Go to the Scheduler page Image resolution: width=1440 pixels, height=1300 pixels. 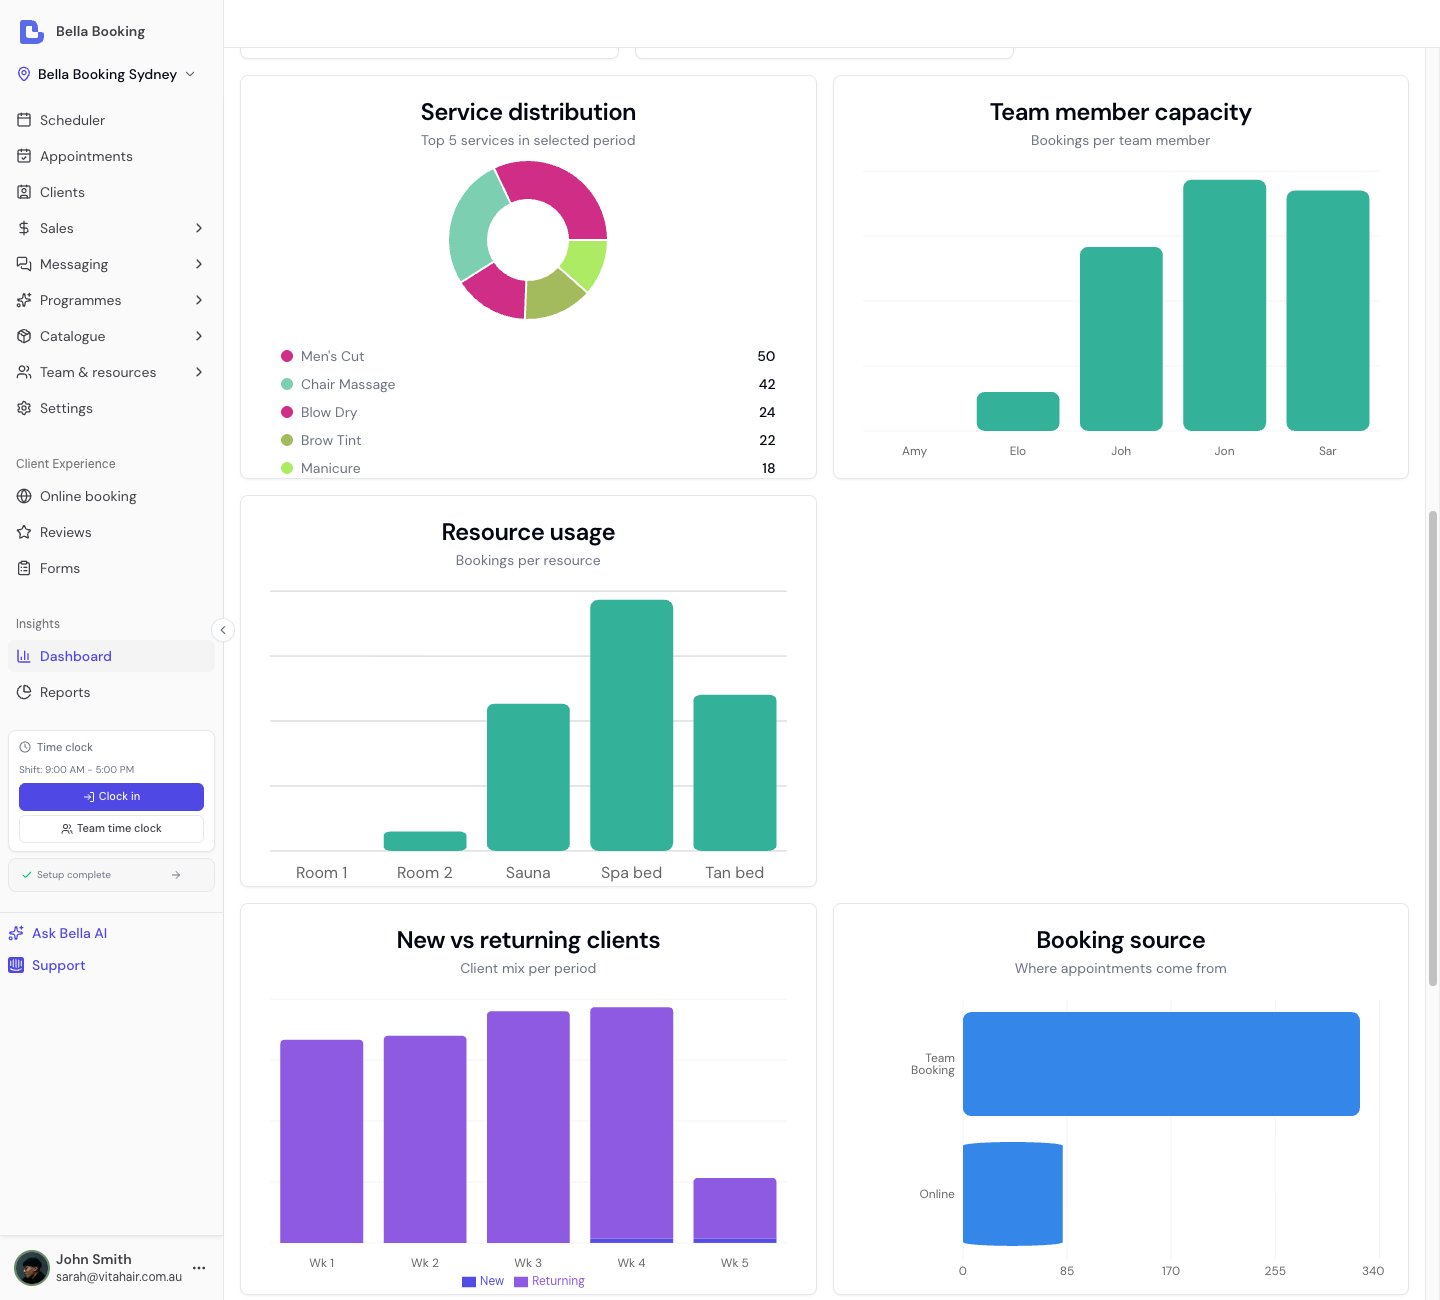111,120
